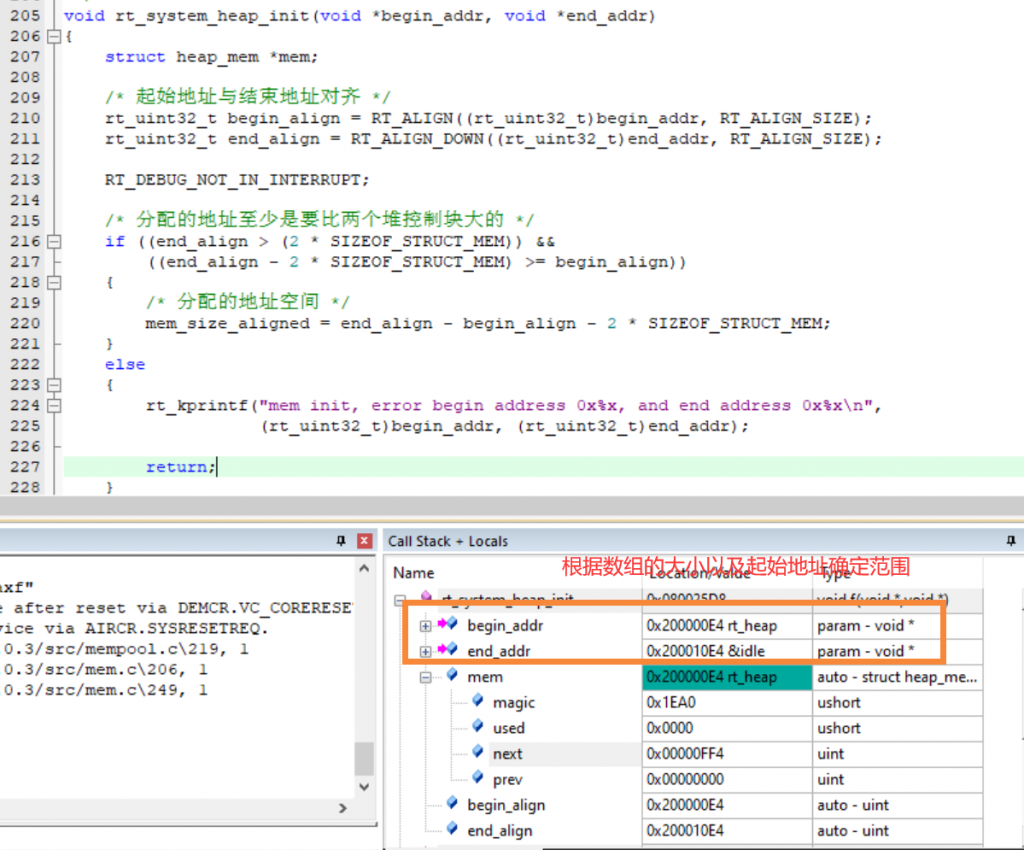Click the end_align variable icon
Viewport: 1024px width, 850px height.
tap(452, 828)
